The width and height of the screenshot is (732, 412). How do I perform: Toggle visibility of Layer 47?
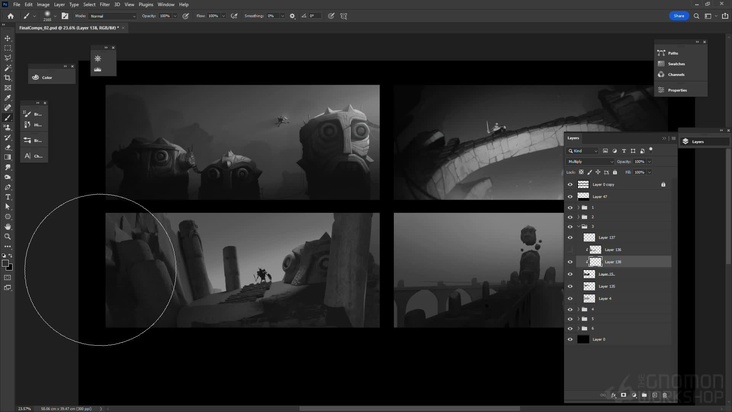coord(570,197)
